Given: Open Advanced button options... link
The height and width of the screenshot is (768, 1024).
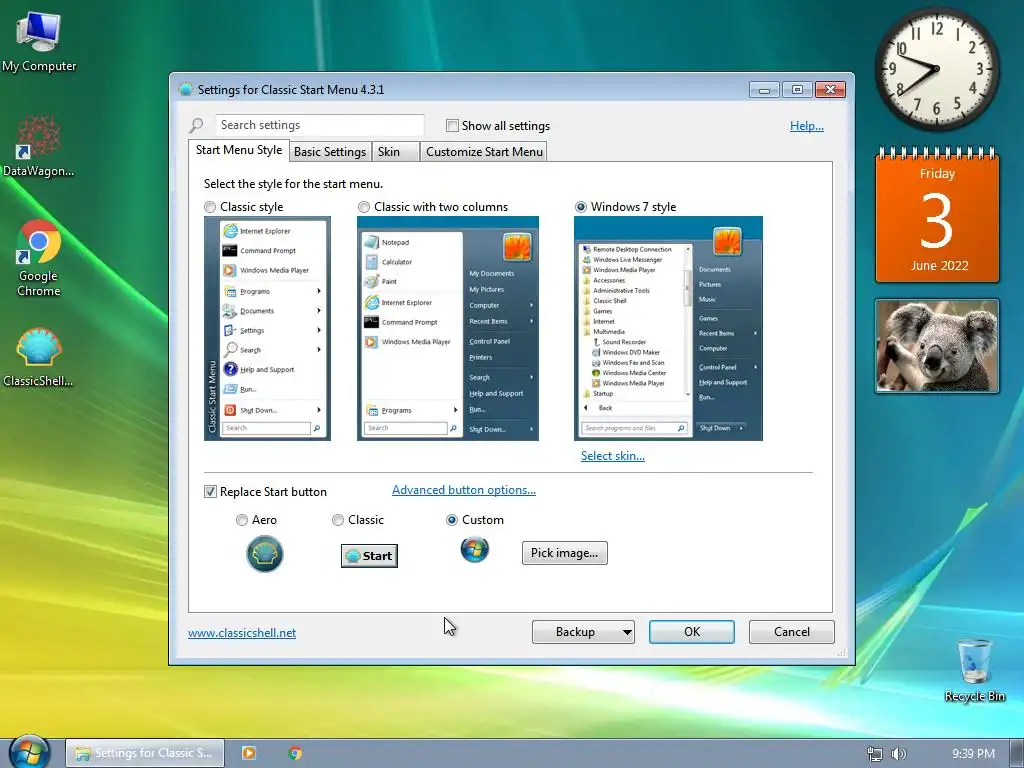Looking at the screenshot, I should click(464, 490).
